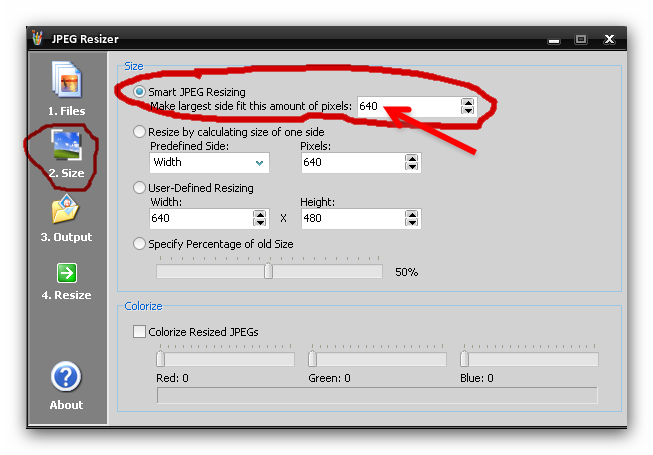Expand the Predefined Side Width dropdown
The height and width of the screenshot is (455, 653).
tap(260, 162)
